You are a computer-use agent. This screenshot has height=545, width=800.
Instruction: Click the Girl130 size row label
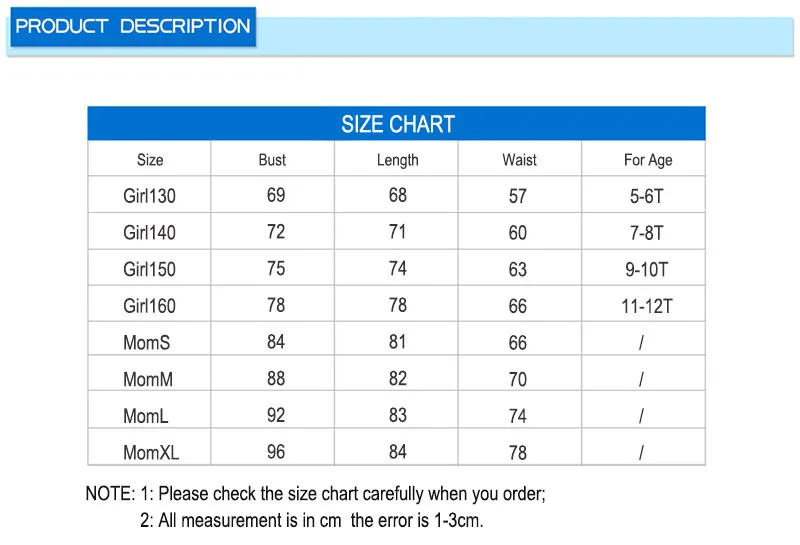click(x=149, y=196)
